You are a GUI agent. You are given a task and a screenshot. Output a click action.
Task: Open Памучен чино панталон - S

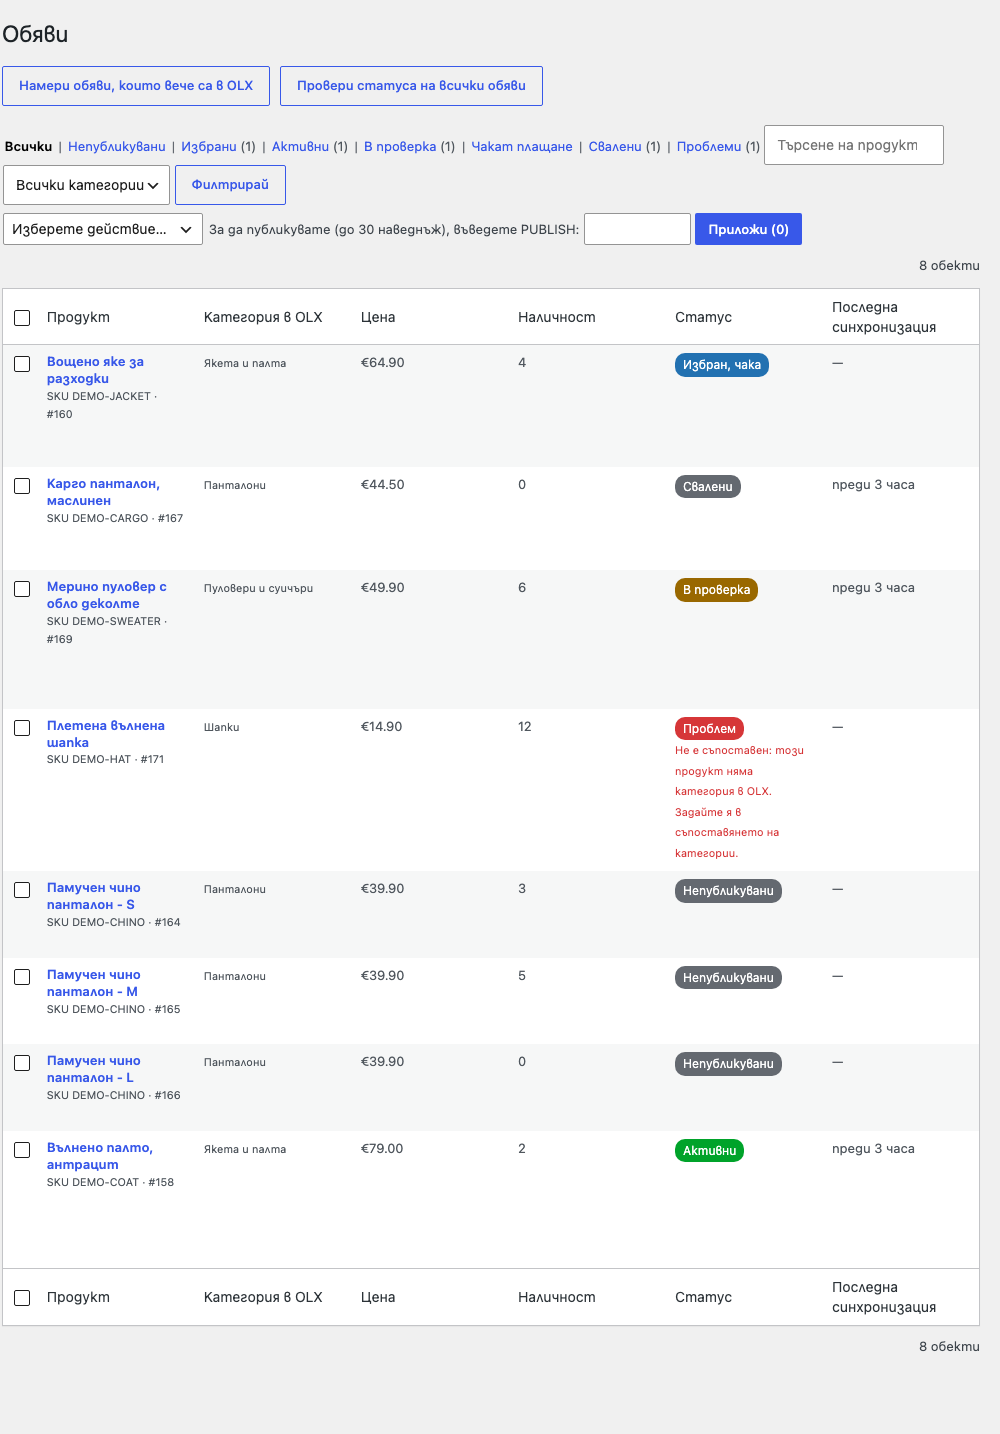click(94, 896)
